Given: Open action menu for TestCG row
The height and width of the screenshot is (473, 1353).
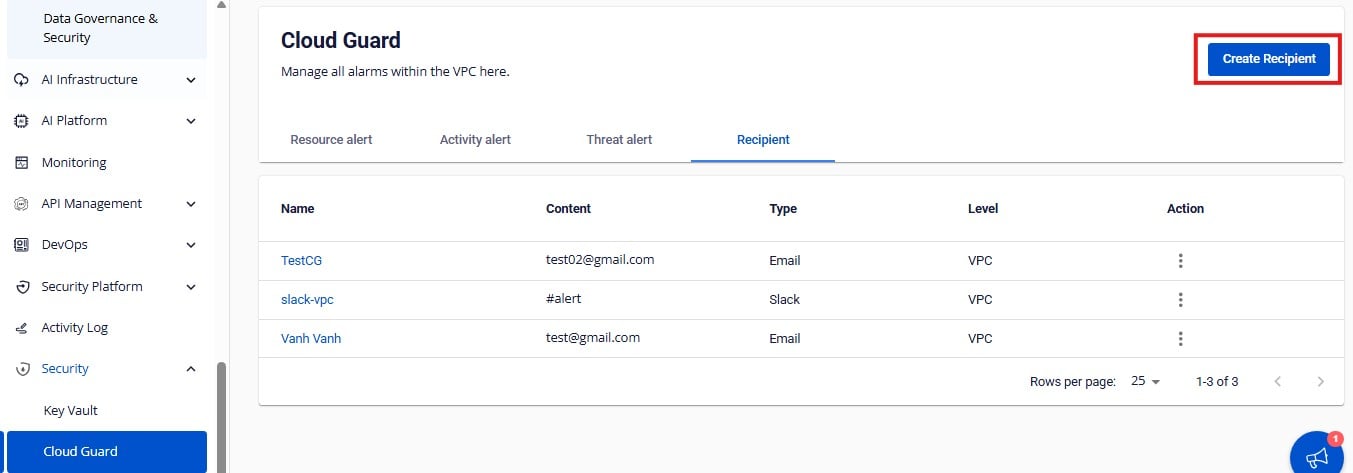Looking at the screenshot, I should [x=1180, y=261].
